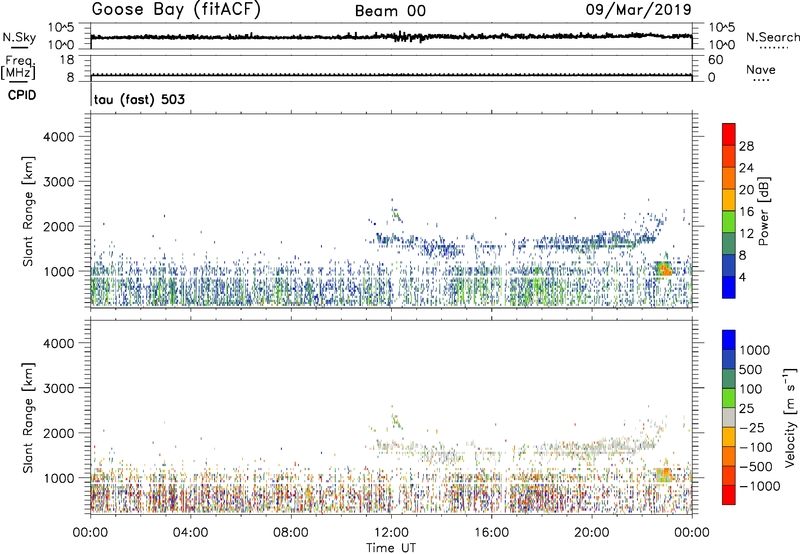800x554 pixels.
Task: Click the 16–20 dB yellow power segment
Action: [x=729, y=200]
